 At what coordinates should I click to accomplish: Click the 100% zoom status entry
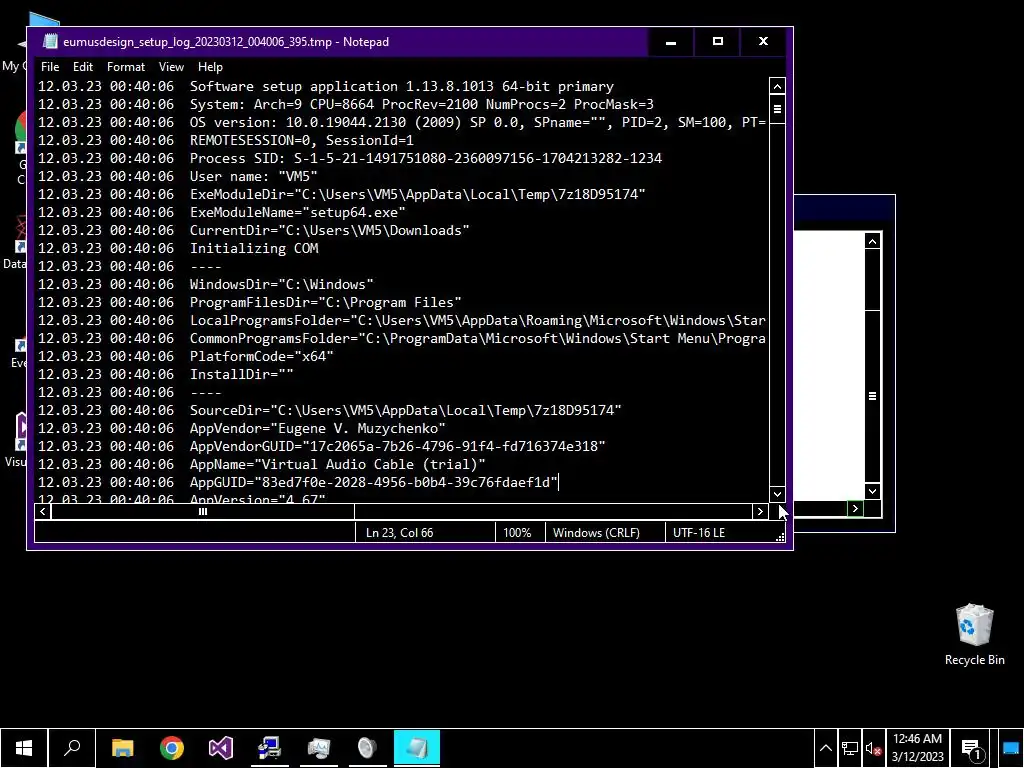coord(517,533)
